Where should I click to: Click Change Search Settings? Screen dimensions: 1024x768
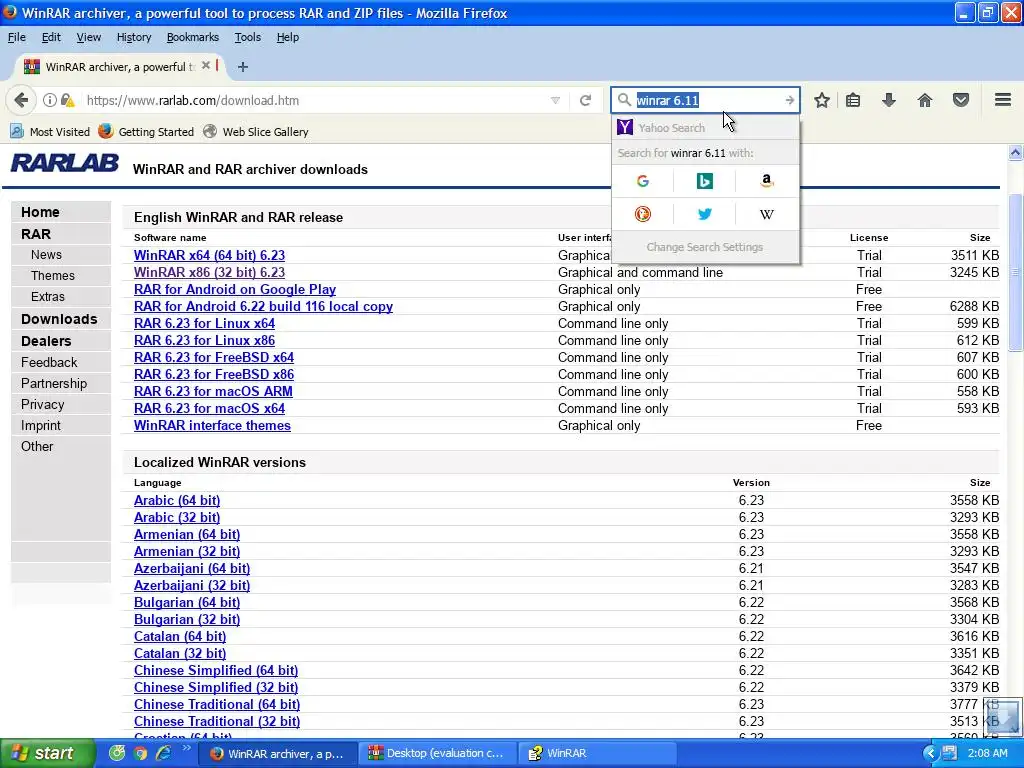click(705, 247)
